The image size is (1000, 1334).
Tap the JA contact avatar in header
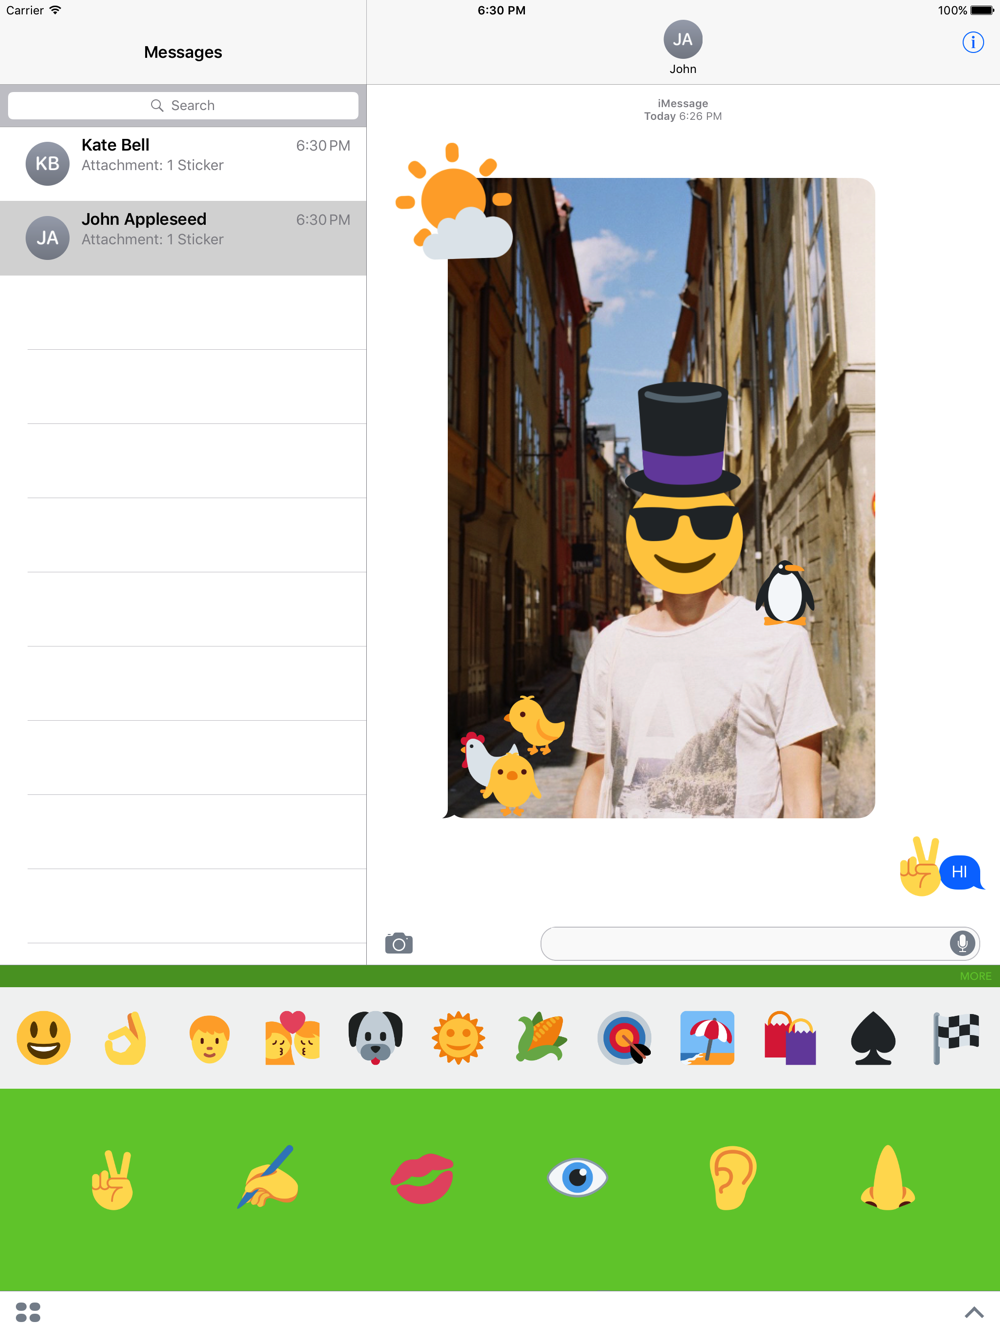tap(683, 40)
